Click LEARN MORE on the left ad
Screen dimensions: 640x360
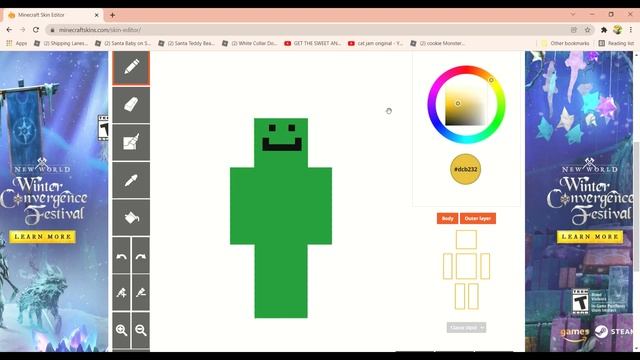tap(43, 237)
